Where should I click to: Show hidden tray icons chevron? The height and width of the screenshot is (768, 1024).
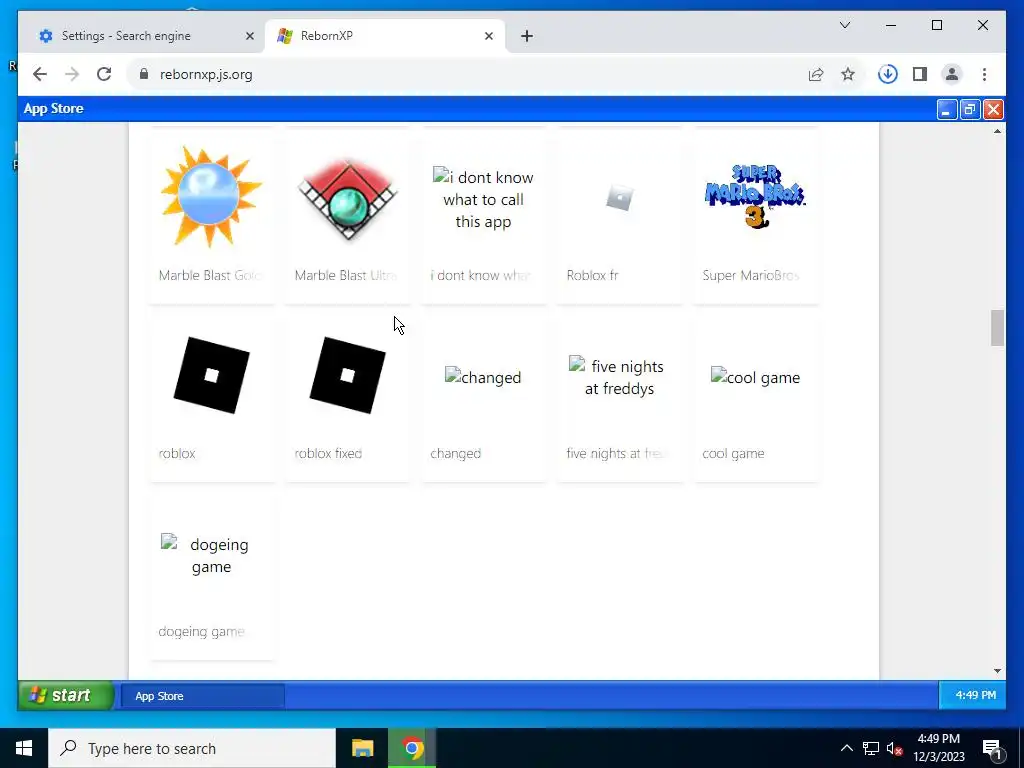pyautogui.click(x=846, y=748)
